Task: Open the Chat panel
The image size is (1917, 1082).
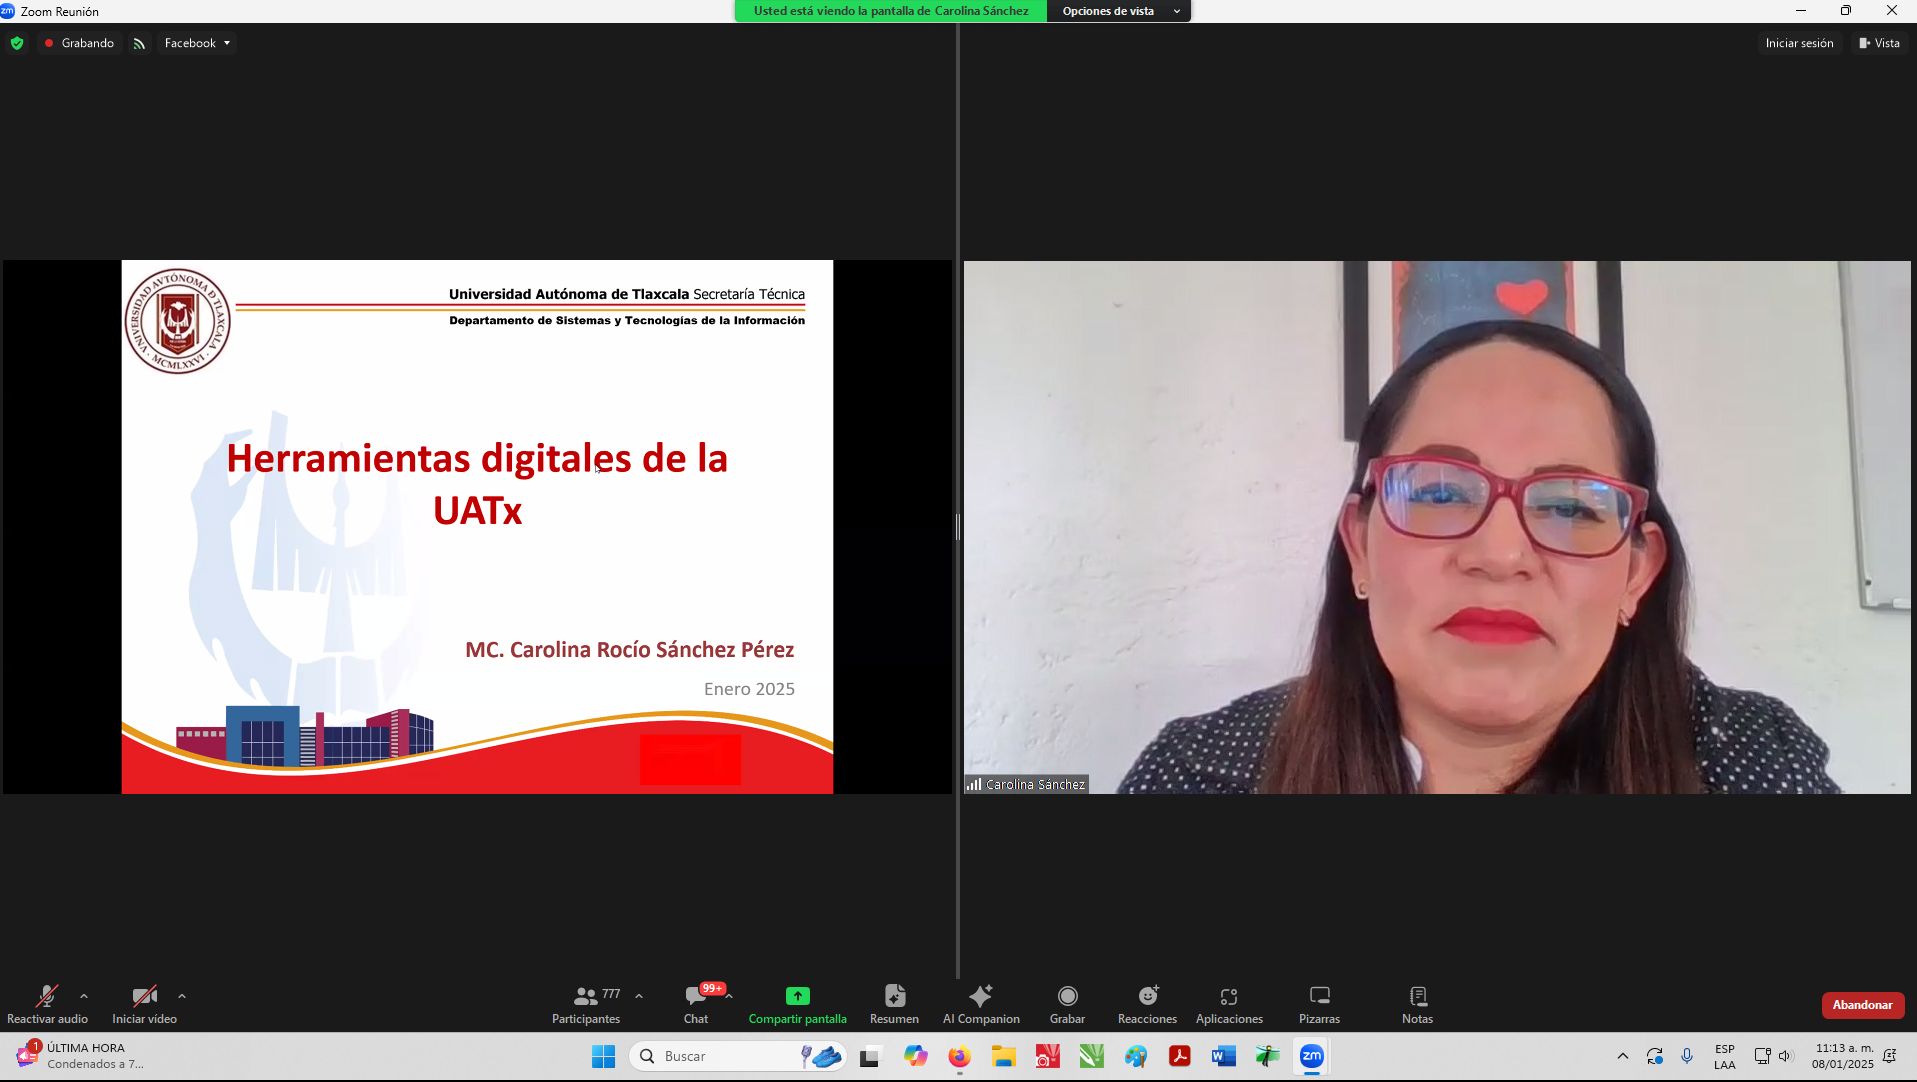Action: click(696, 1004)
